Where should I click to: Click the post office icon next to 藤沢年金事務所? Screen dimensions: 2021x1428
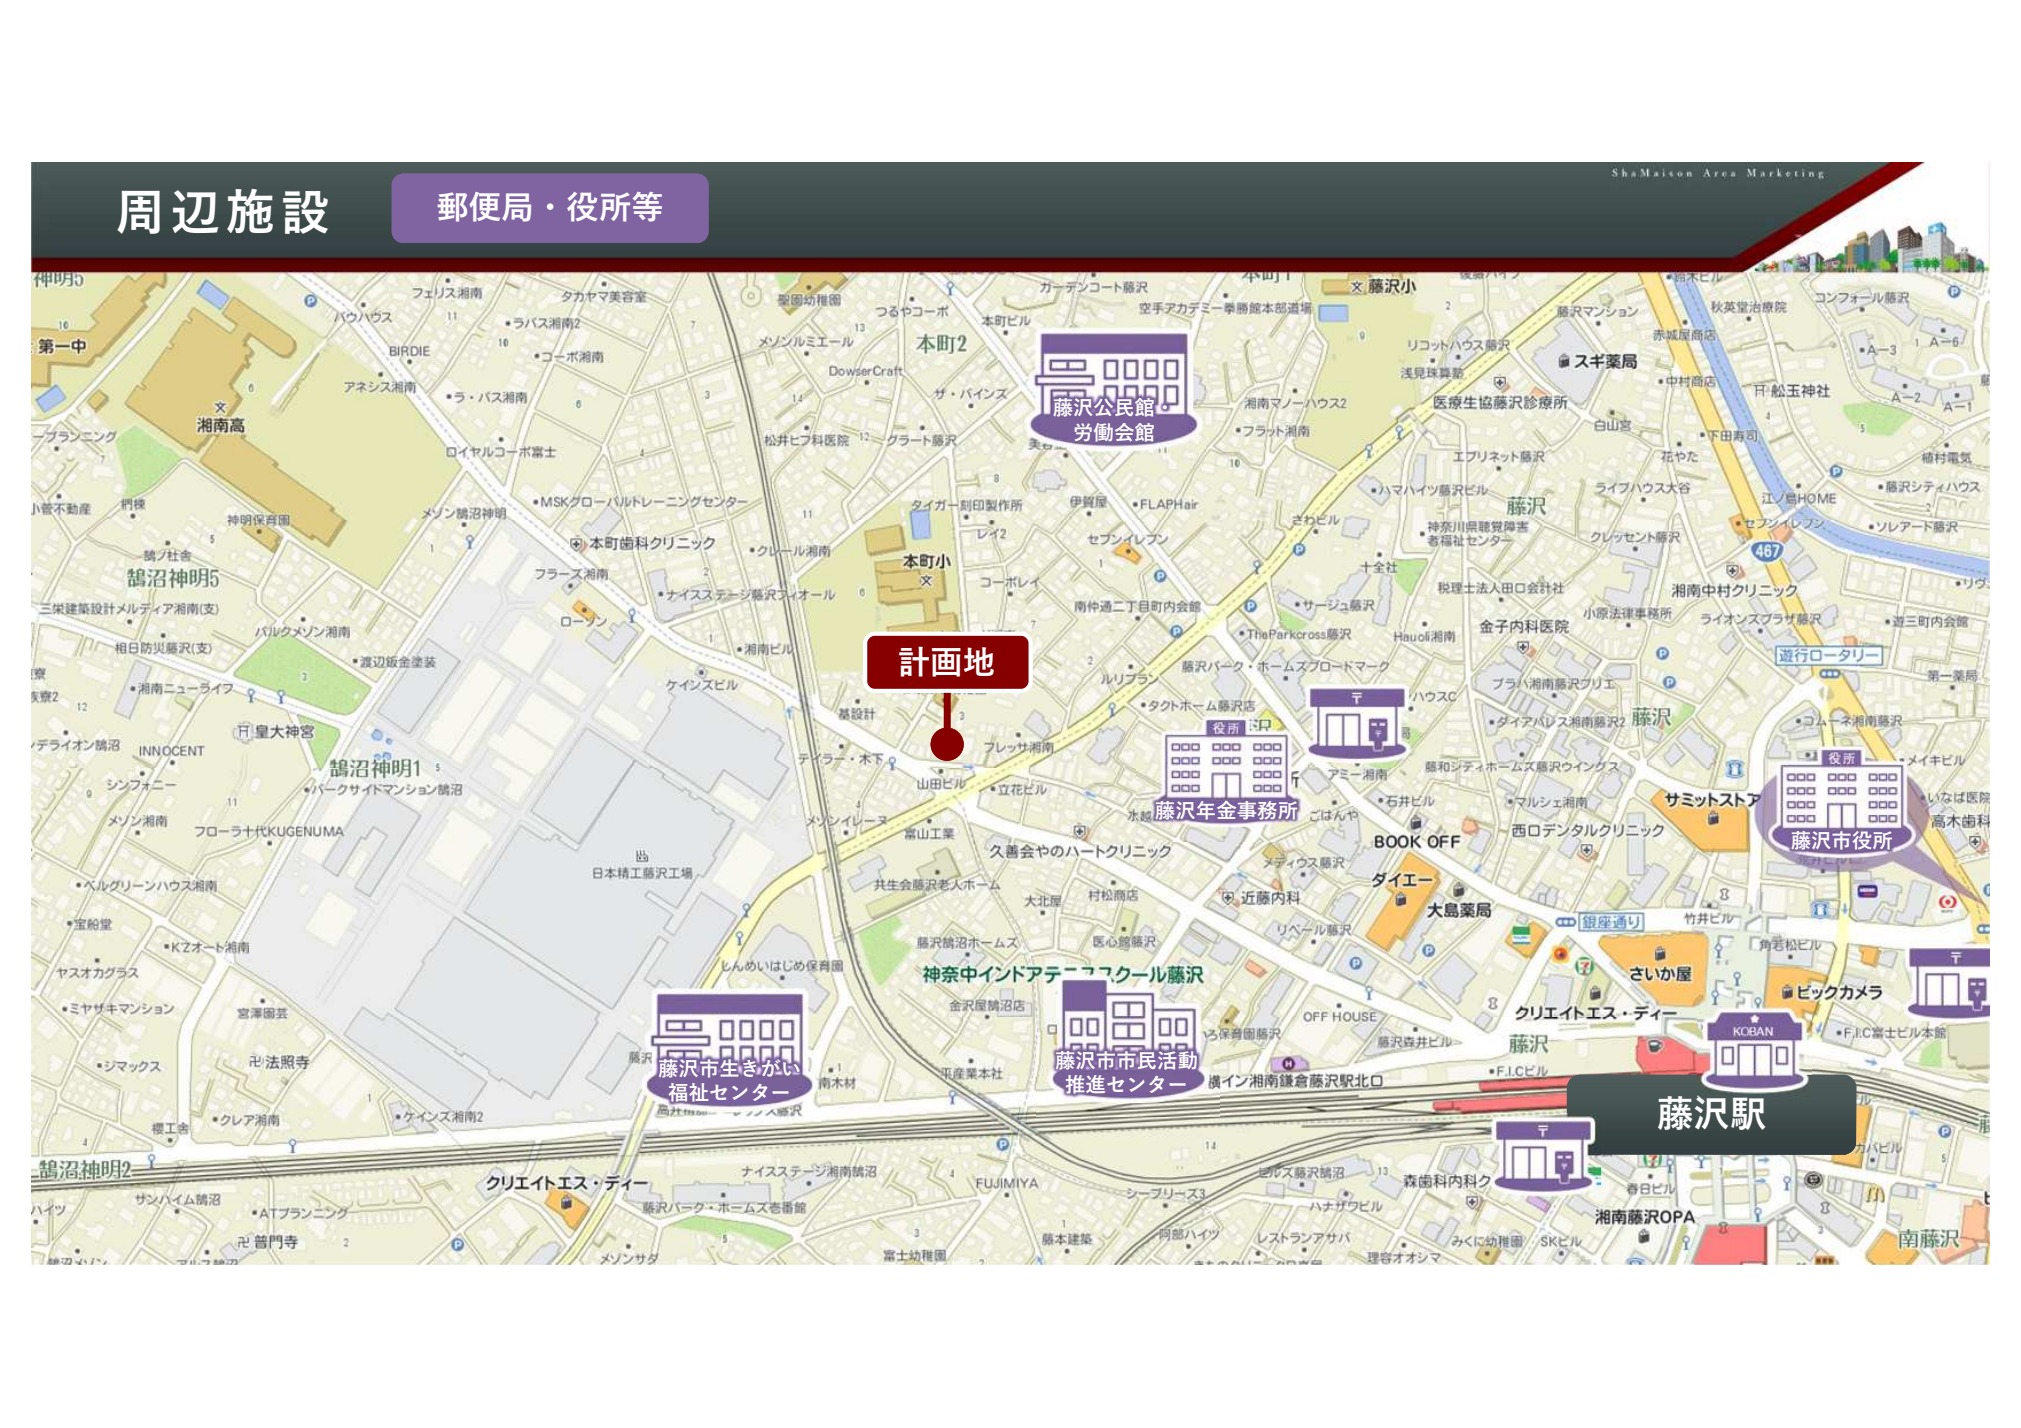tap(1357, 722)
